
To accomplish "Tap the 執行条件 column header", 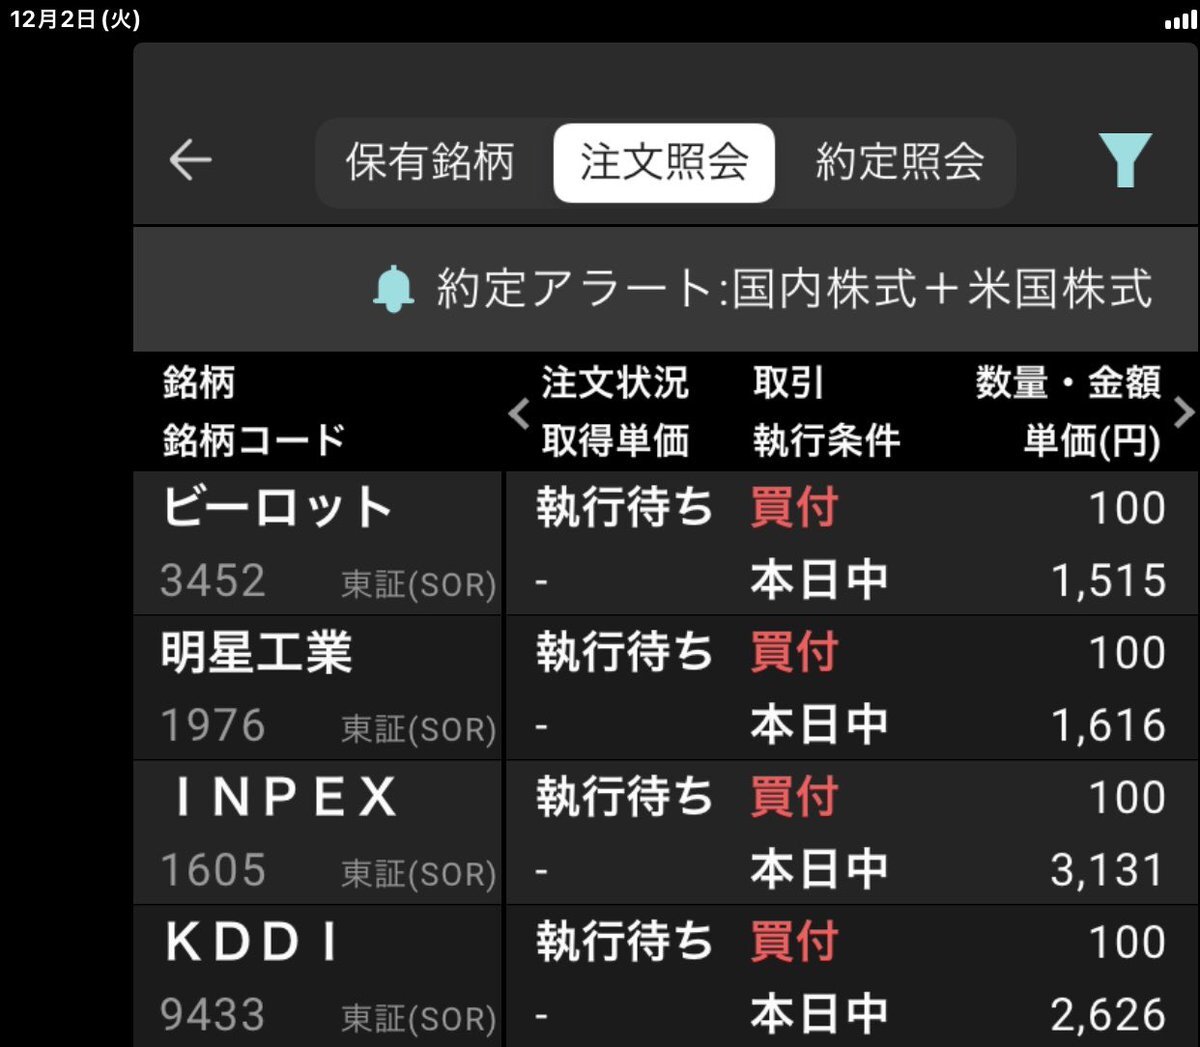I will coord(827,440).
